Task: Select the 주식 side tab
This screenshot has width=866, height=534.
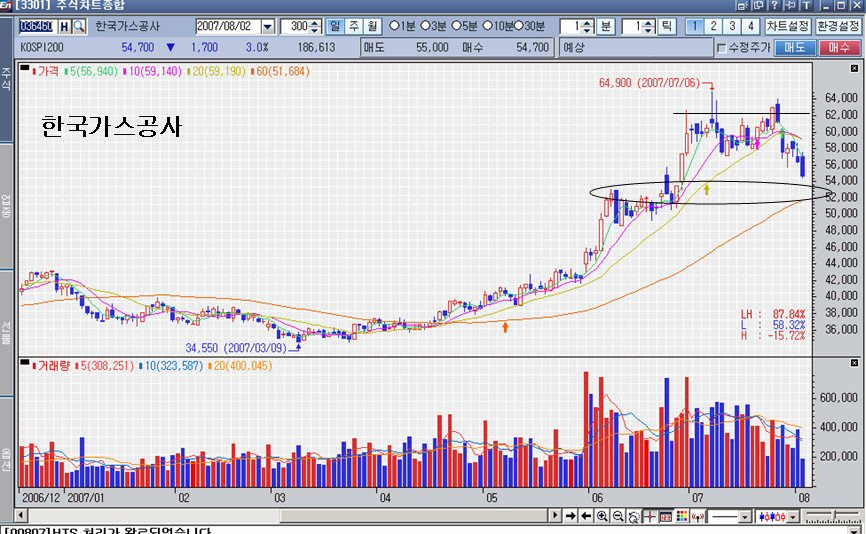Action: pyautogui.click(x=6, y=80)
